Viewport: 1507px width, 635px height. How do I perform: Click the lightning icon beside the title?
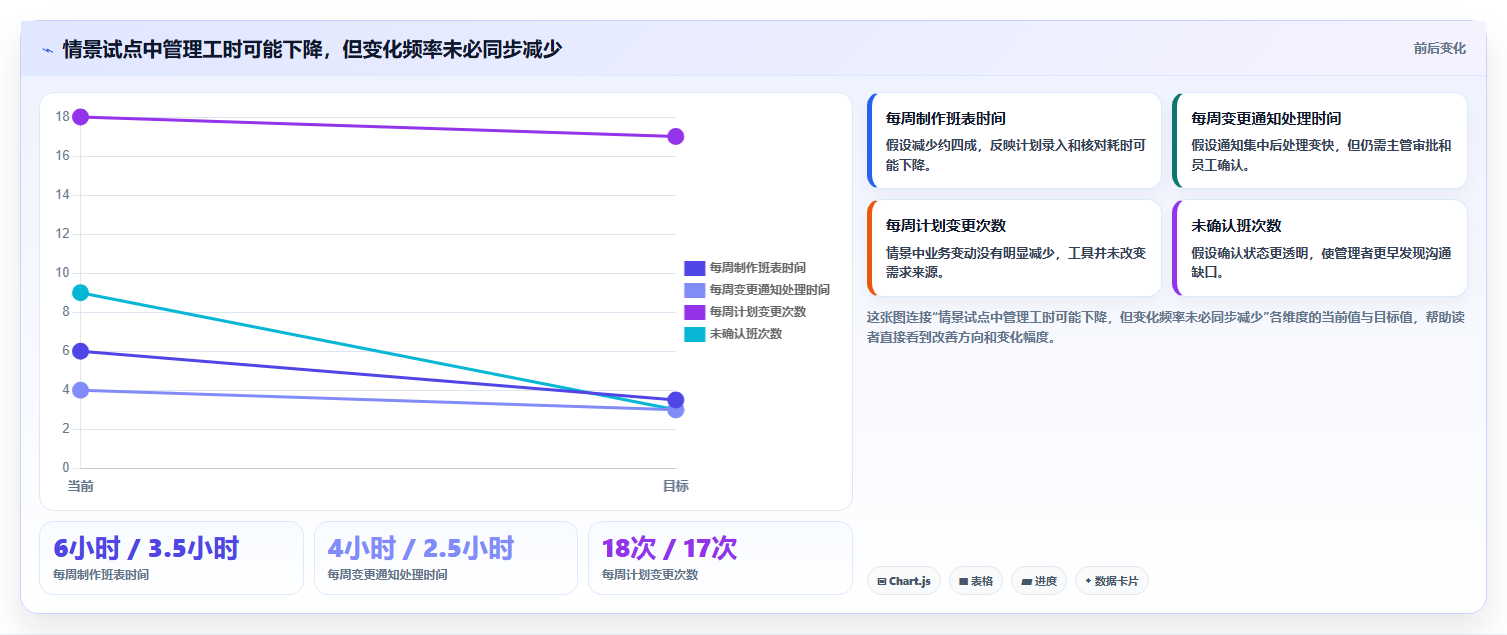coord(47,49)
